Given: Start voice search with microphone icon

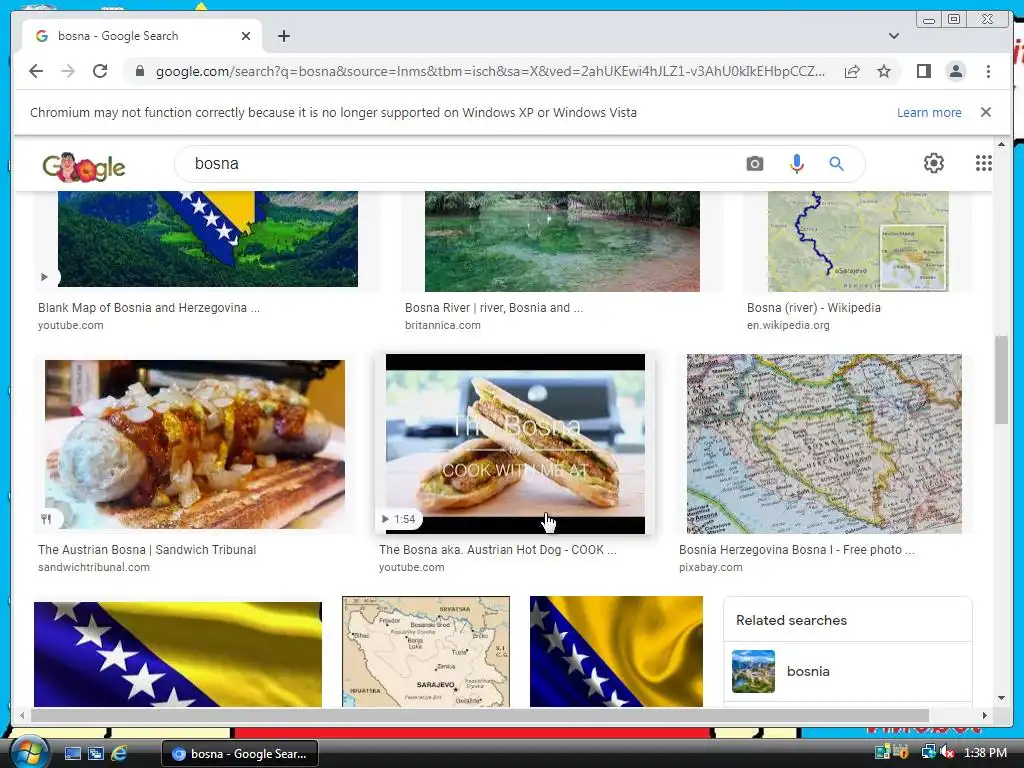Looking at the screenshot, I should [x=796, y=163].
